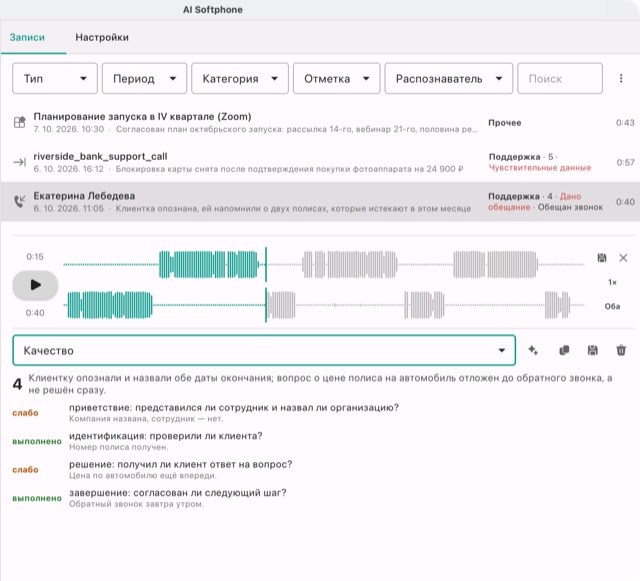Play the selected recording
The height and width of the screenshot is (581, 640).
pyautogui.click(x=35, y=285)
